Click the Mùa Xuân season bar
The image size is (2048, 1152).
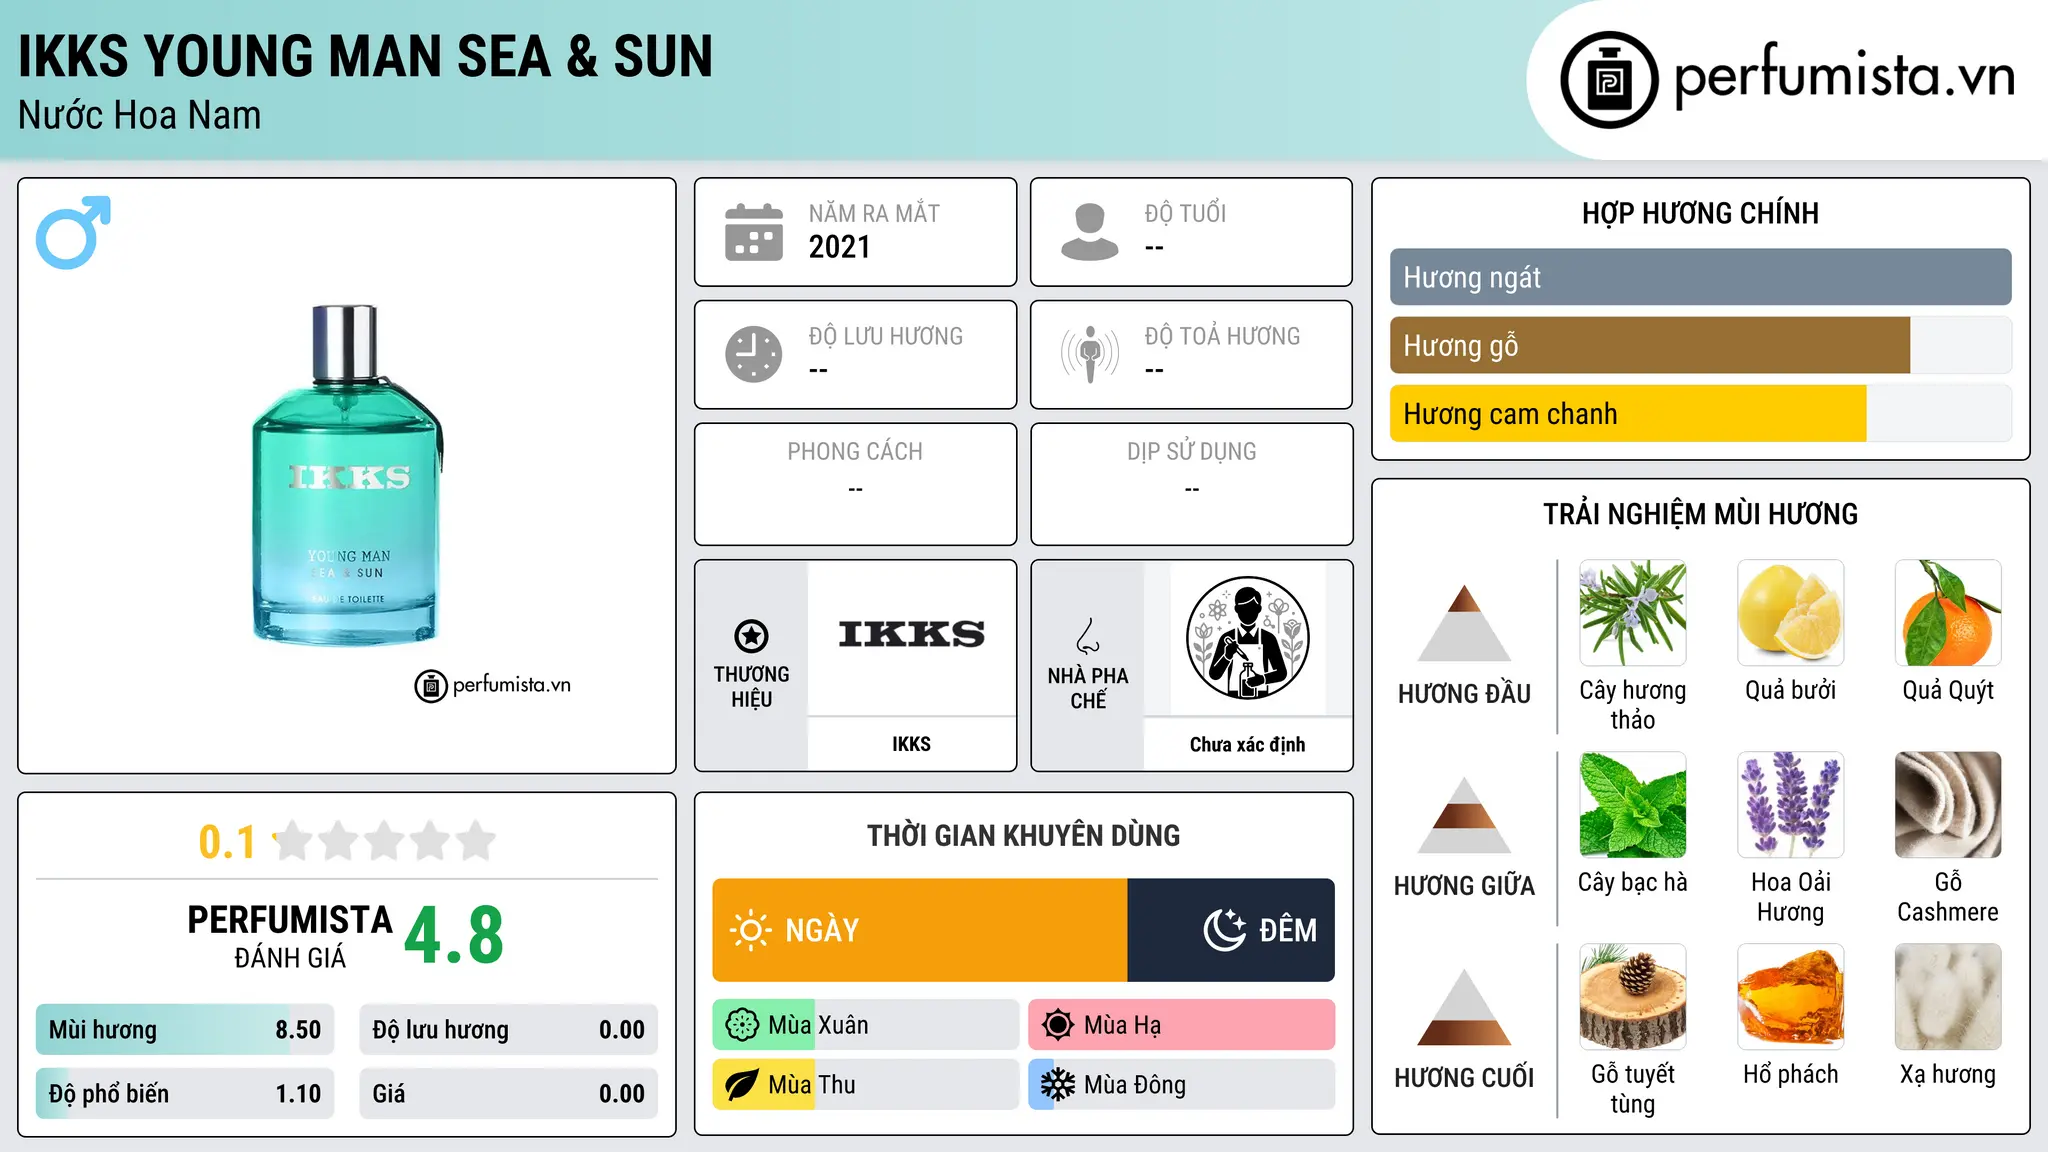pos(865,1025)
